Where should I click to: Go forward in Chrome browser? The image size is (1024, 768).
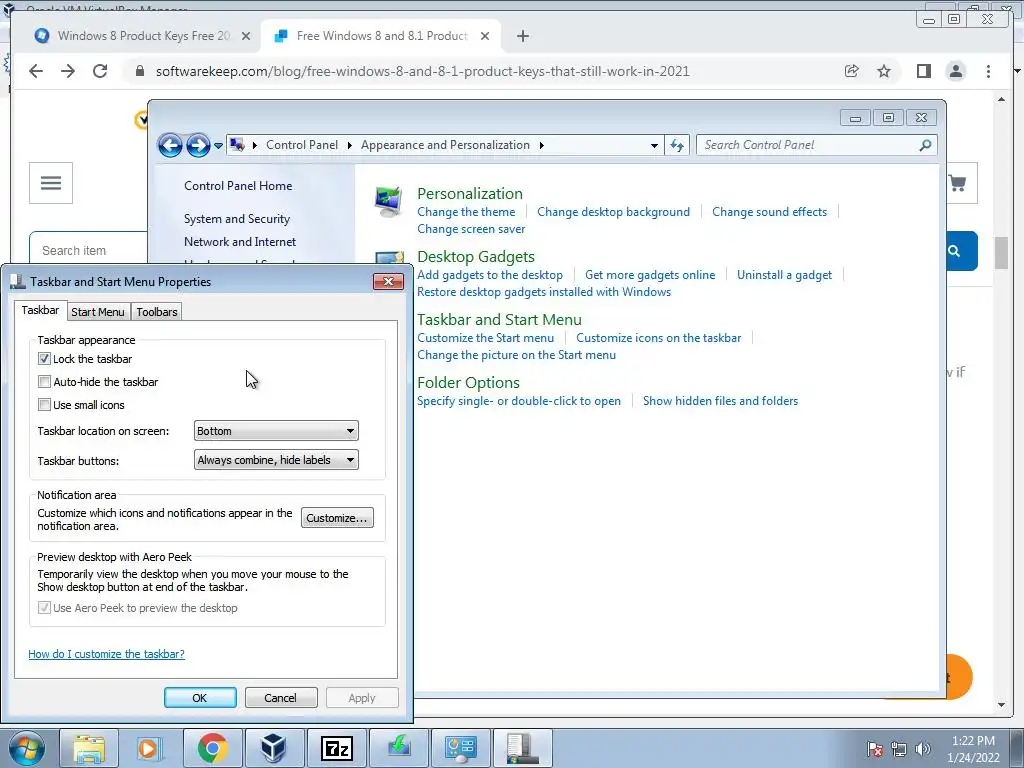[x=68, y=71]
